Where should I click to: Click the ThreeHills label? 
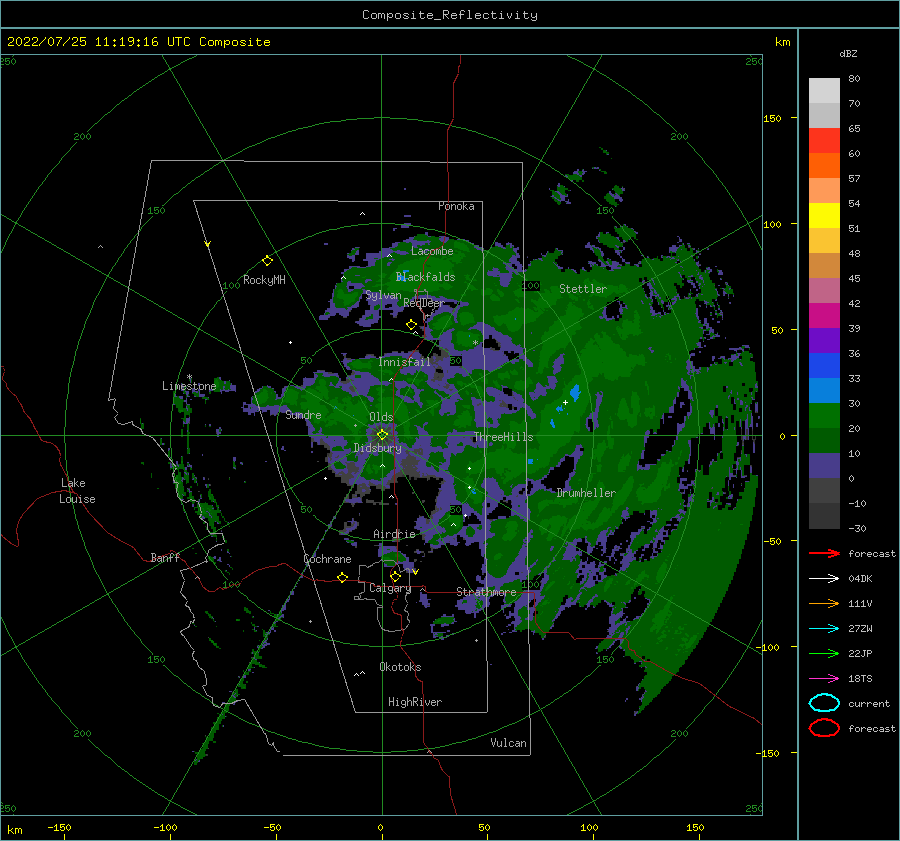503,437
